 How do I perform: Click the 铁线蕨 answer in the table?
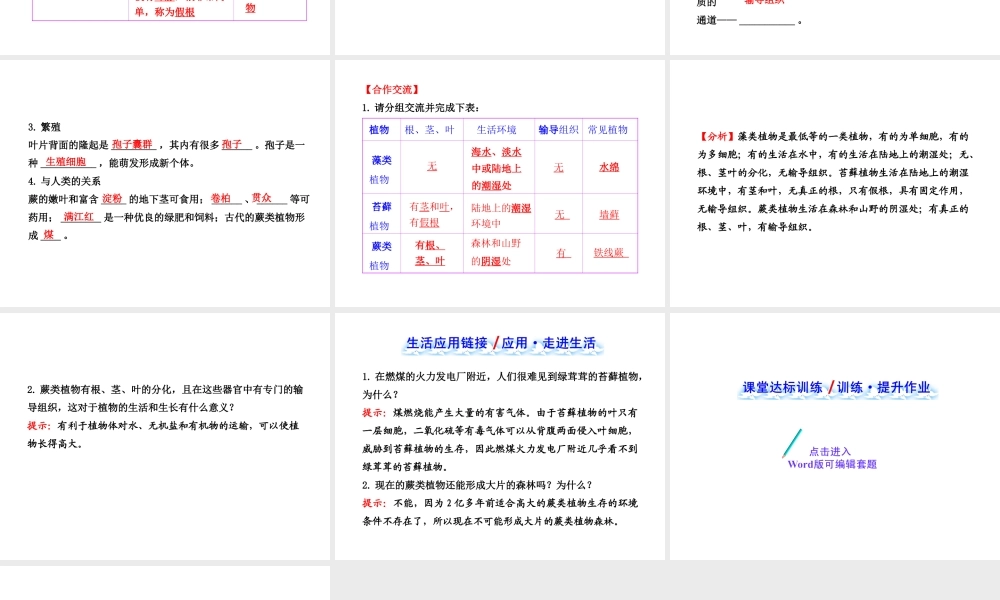point(610,253)
